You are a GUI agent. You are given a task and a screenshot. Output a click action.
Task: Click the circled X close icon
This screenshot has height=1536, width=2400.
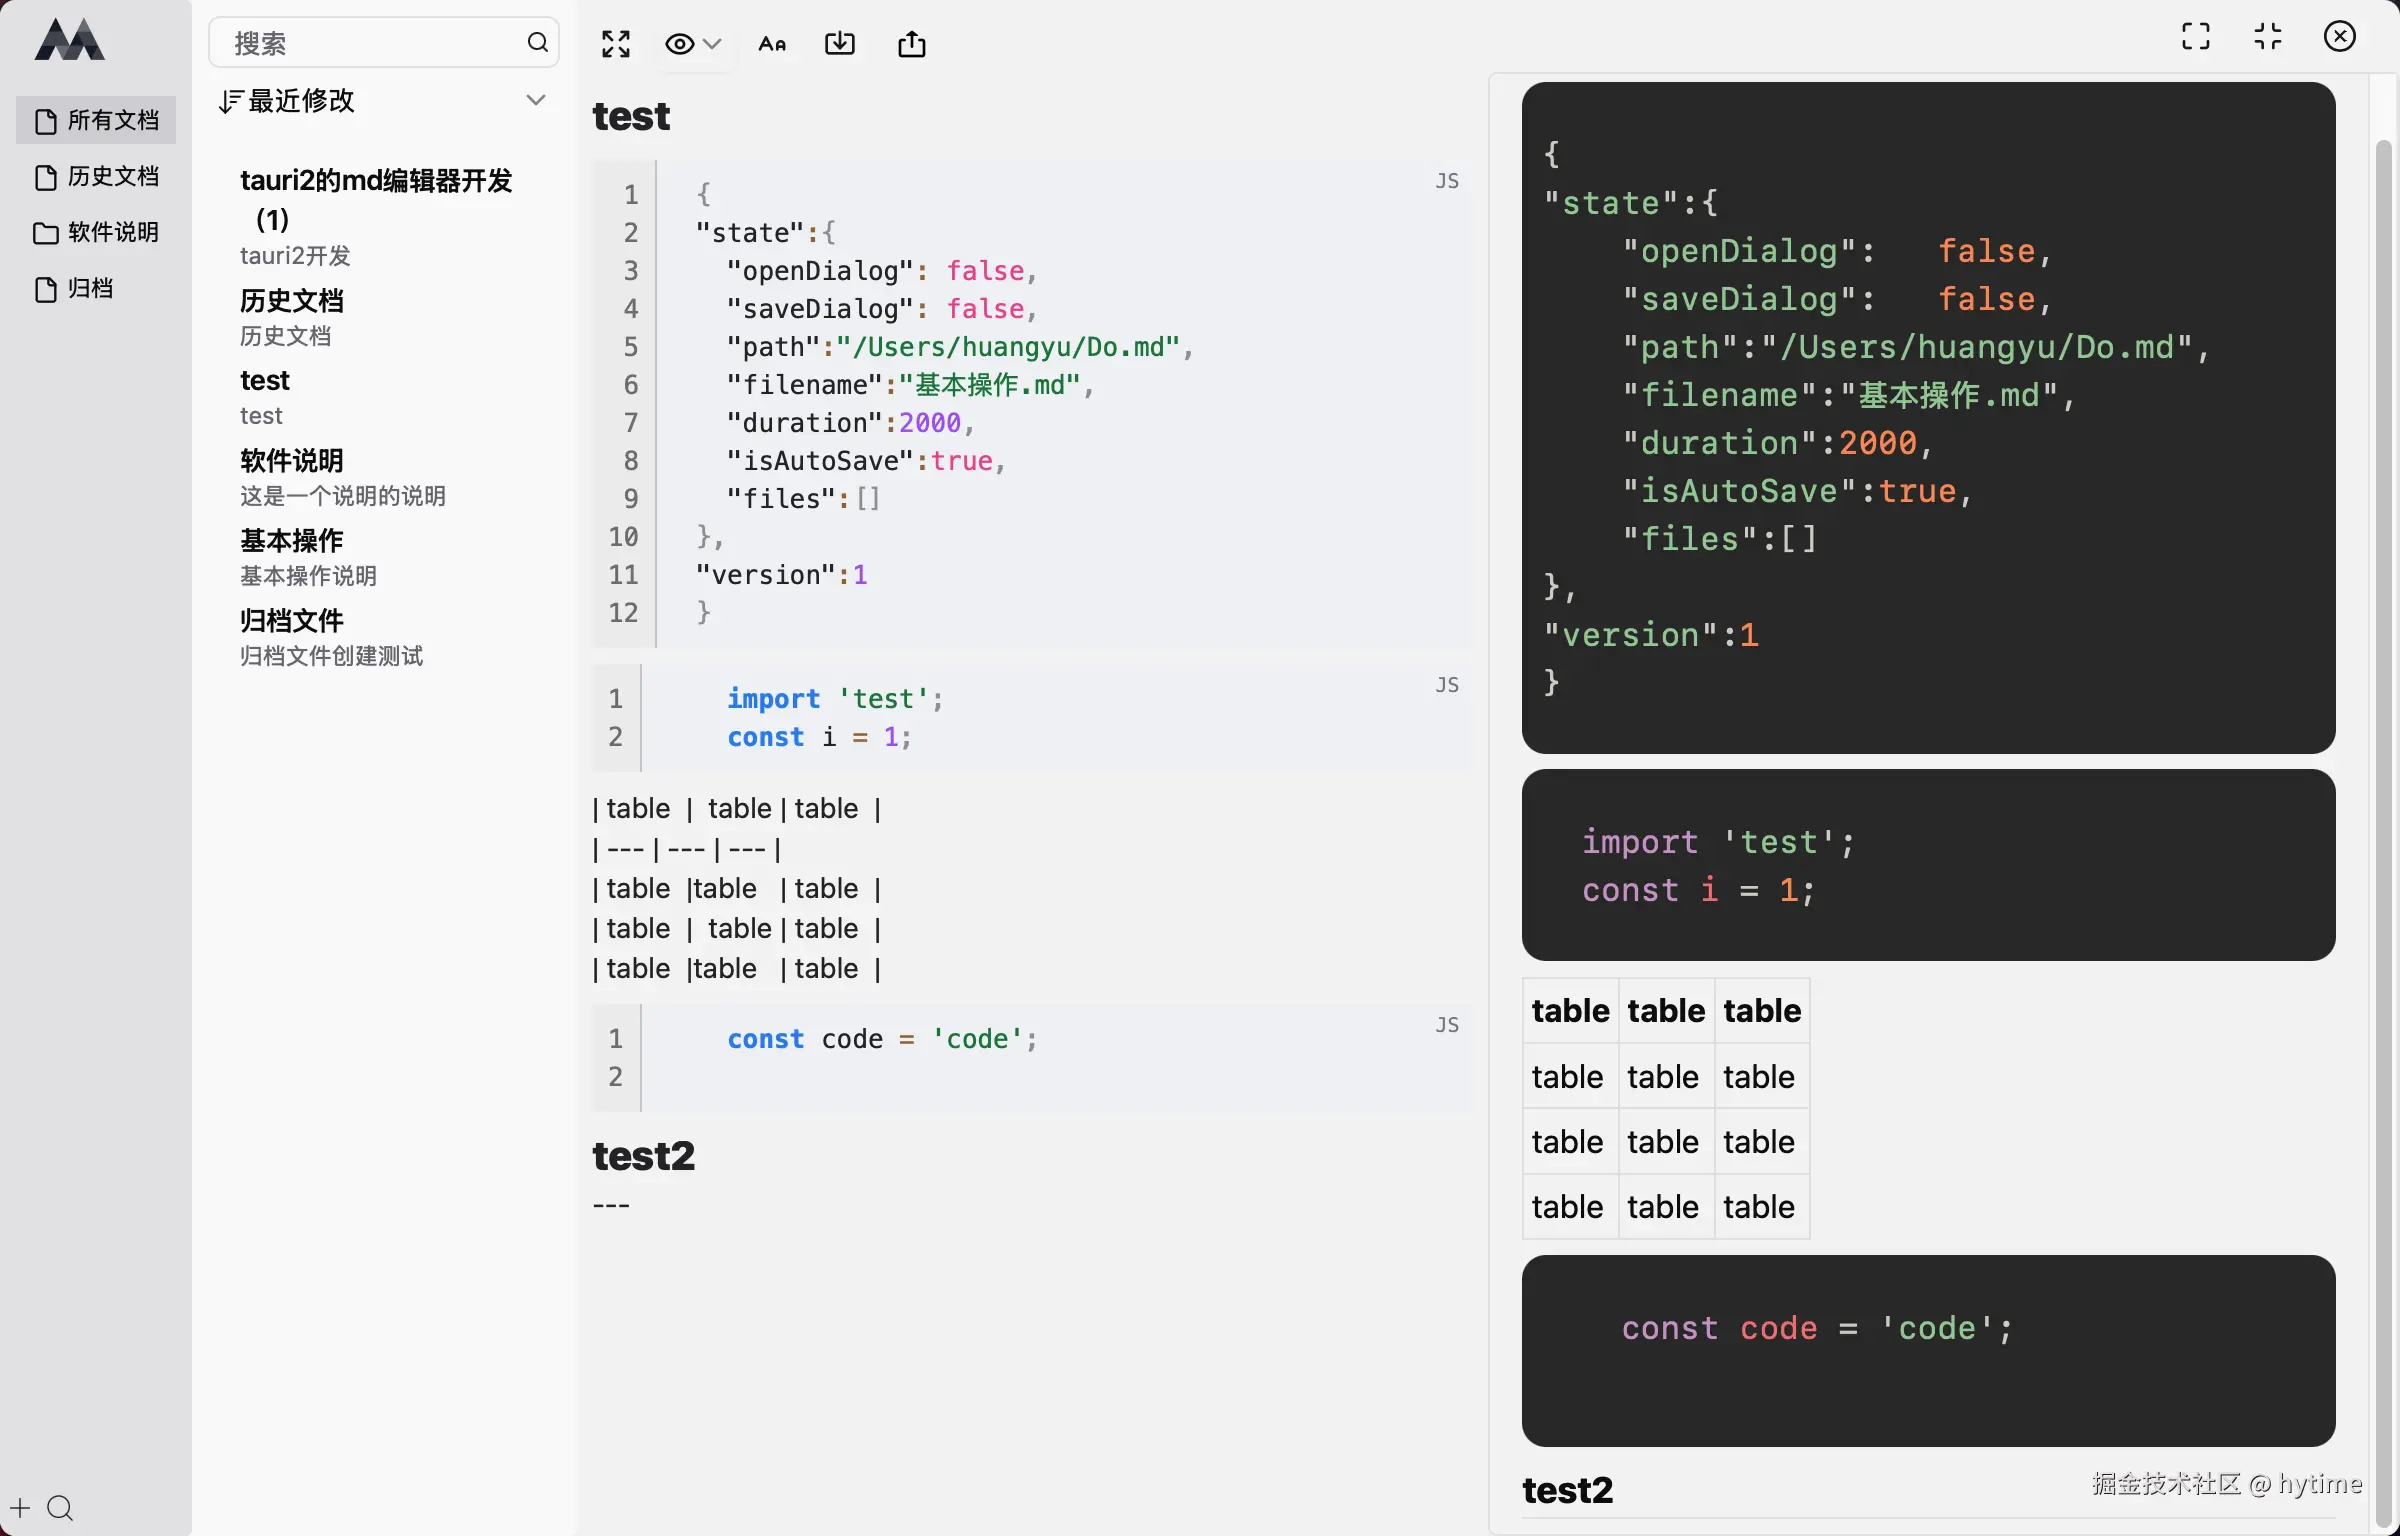(x=2339, y=37)
